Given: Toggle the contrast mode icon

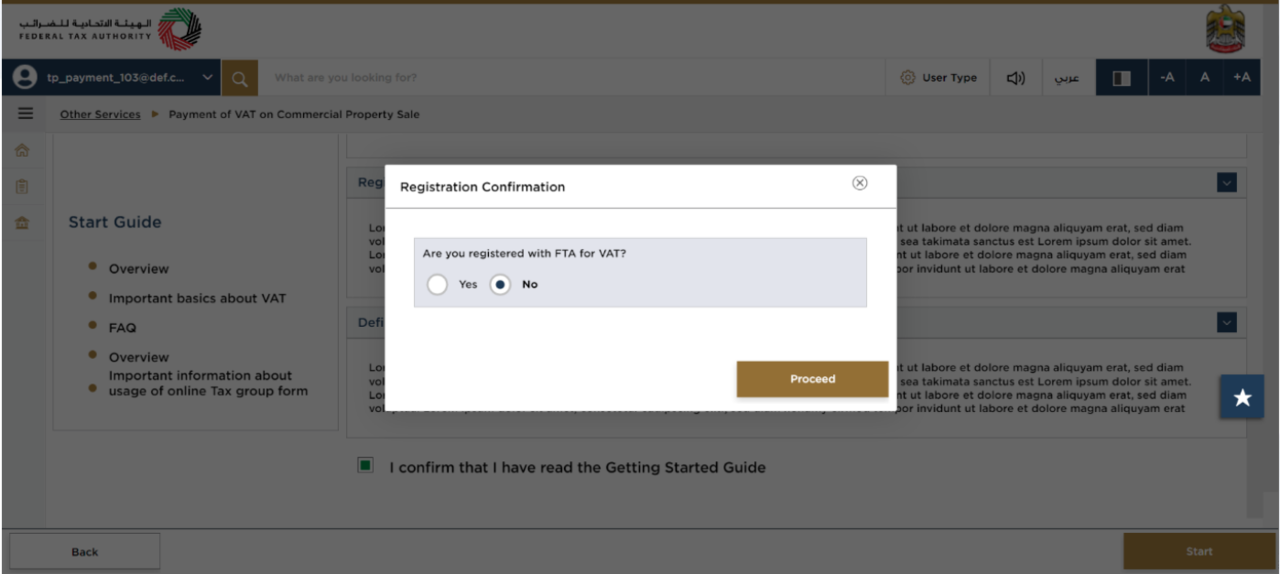Looking at the screenshot, I should click(1122, 78).
